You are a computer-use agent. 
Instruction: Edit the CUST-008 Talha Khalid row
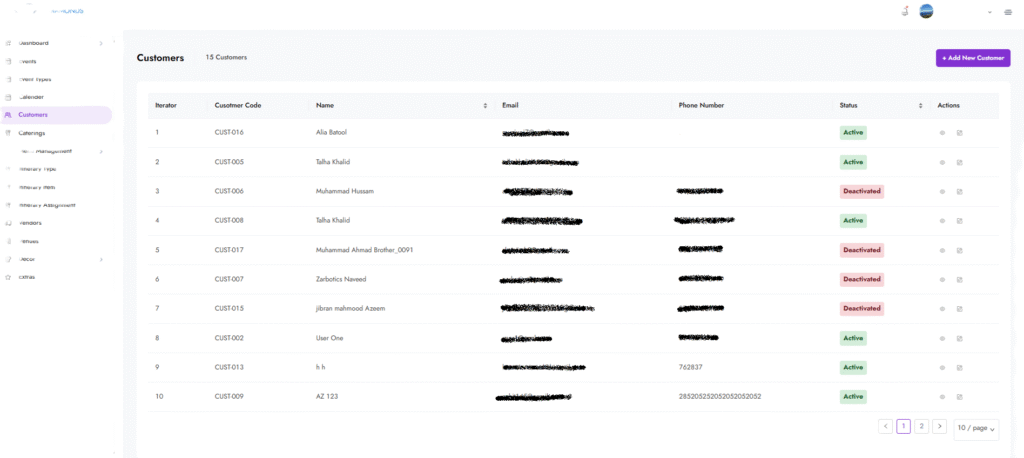(x=959, y=220)
